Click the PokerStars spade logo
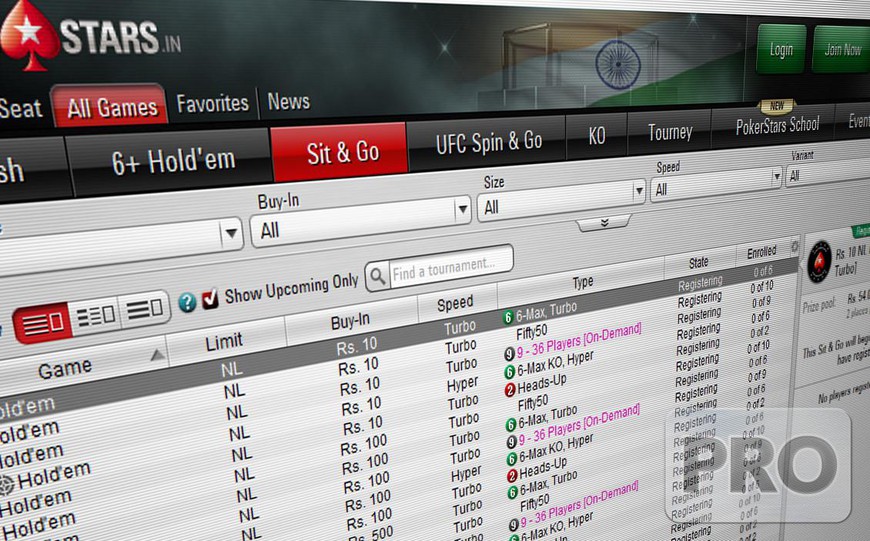 click(x=27, y=34)
